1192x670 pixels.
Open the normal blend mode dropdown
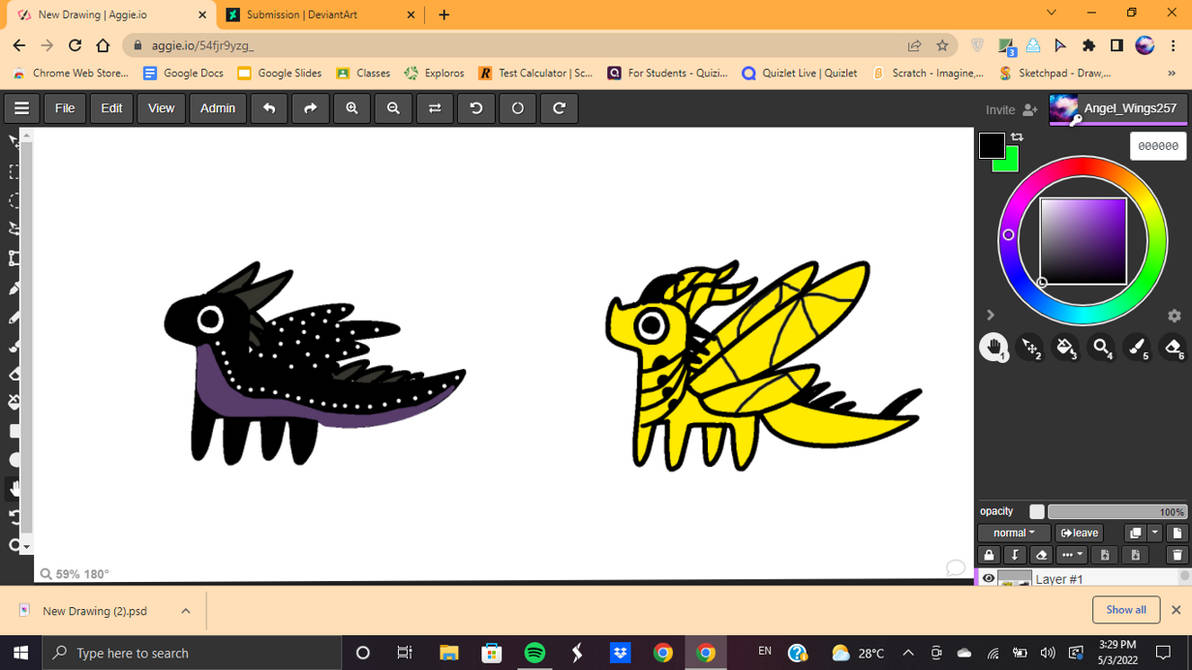coord(1013,532)
